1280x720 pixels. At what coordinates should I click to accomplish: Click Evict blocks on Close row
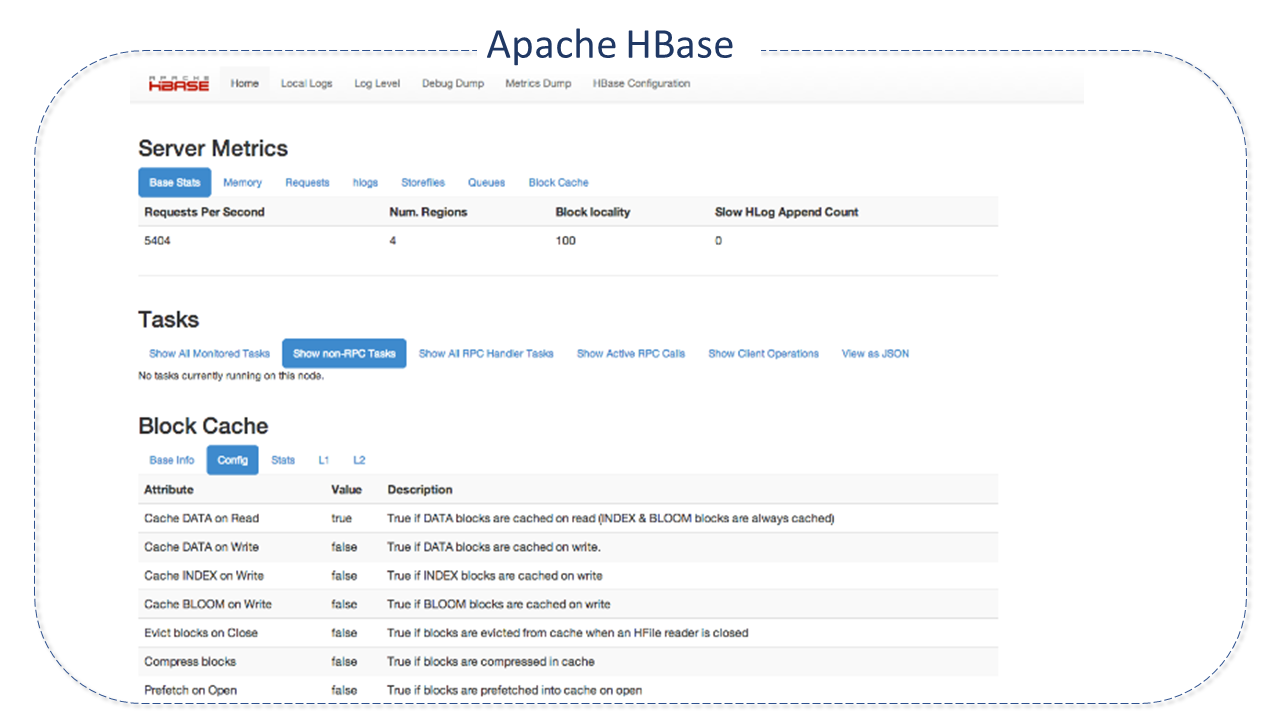pos(568,633)
